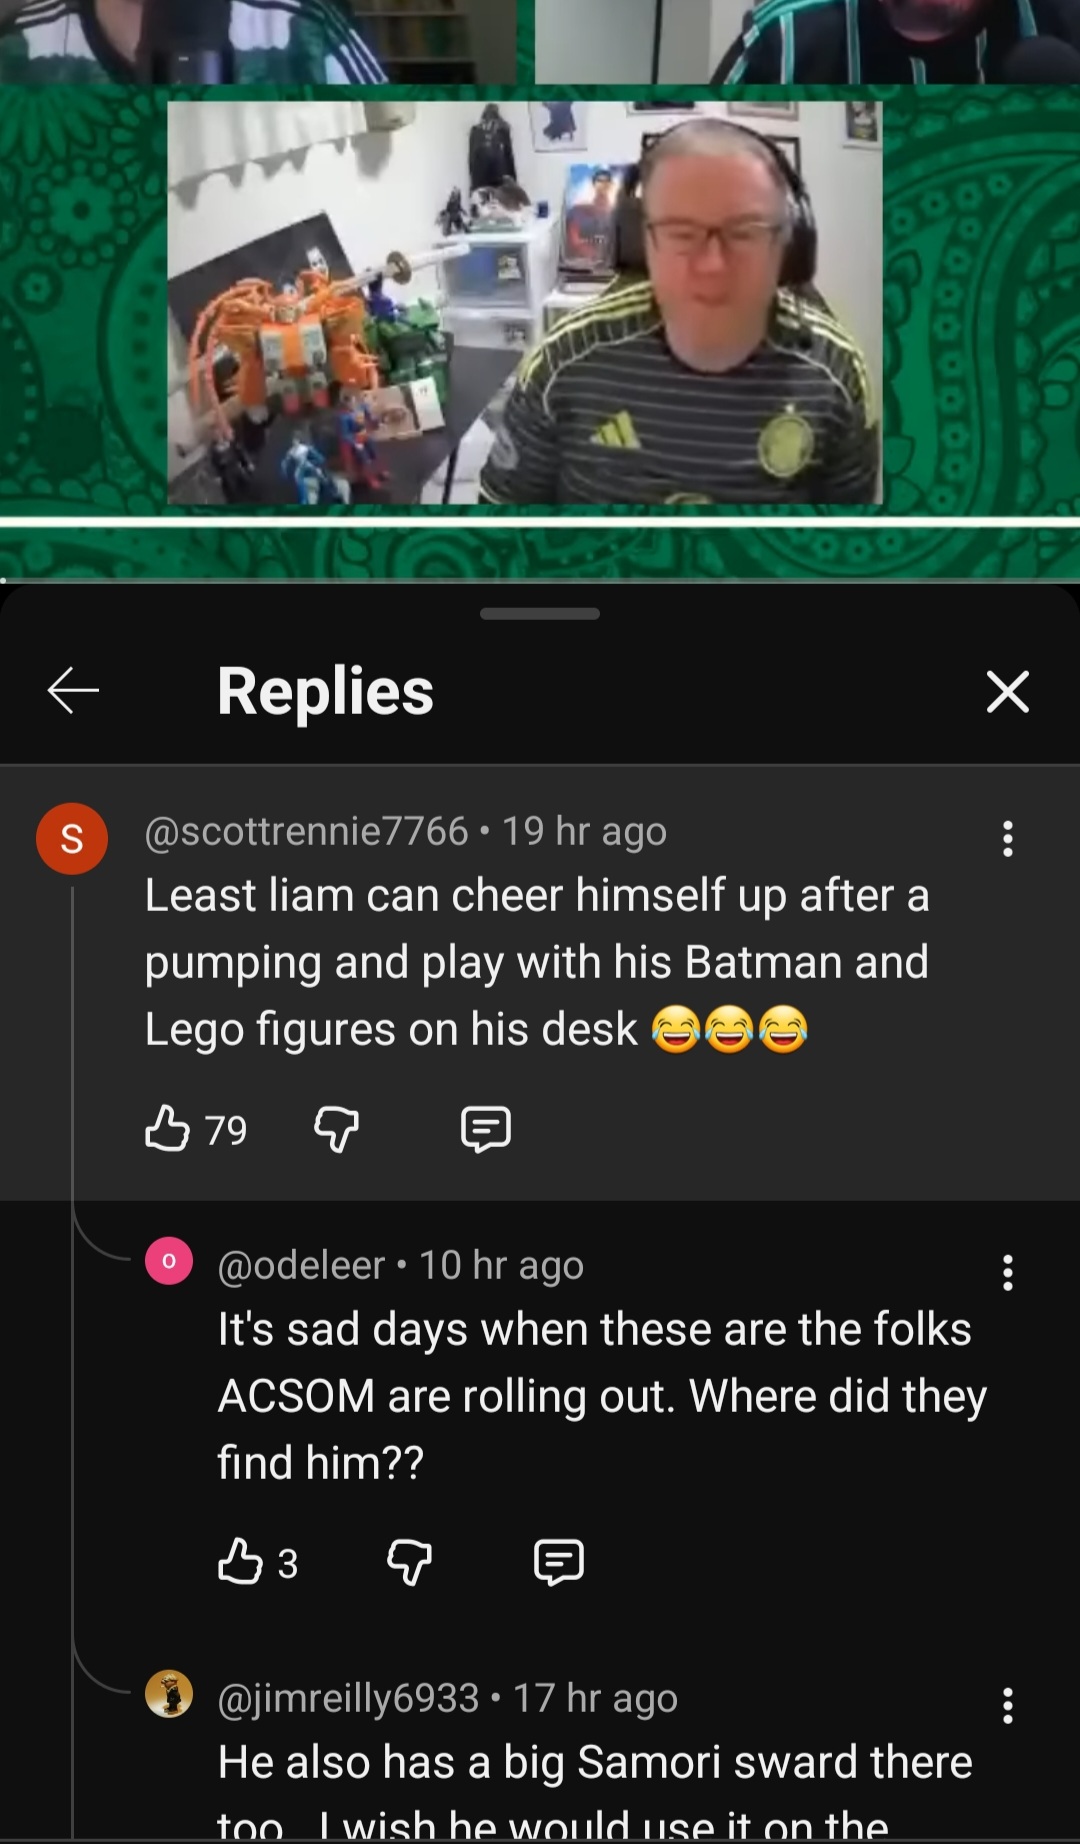Tap the Replies panel heading
This screenshot has width=1080, height=1844.
pos(325,691)
